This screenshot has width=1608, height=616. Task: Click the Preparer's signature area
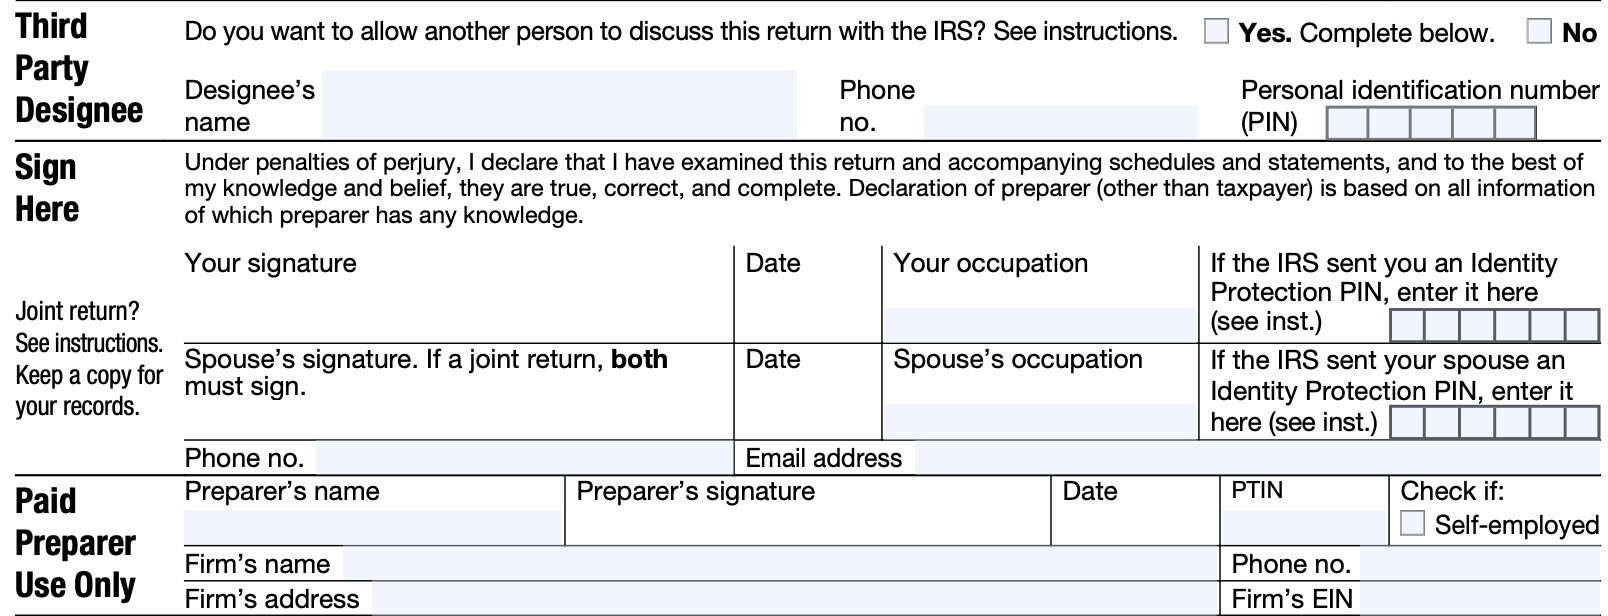[807, 524]
